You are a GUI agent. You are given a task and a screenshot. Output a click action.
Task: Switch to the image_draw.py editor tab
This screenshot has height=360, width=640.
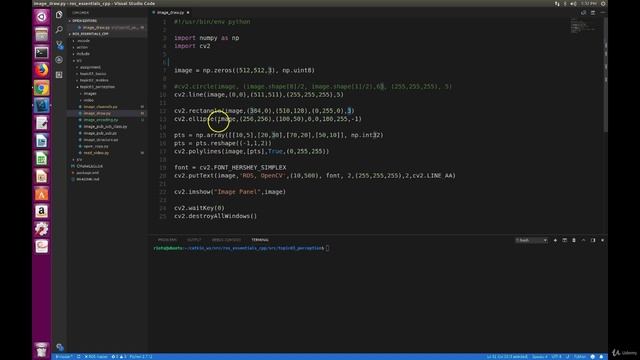pos(170,13)
